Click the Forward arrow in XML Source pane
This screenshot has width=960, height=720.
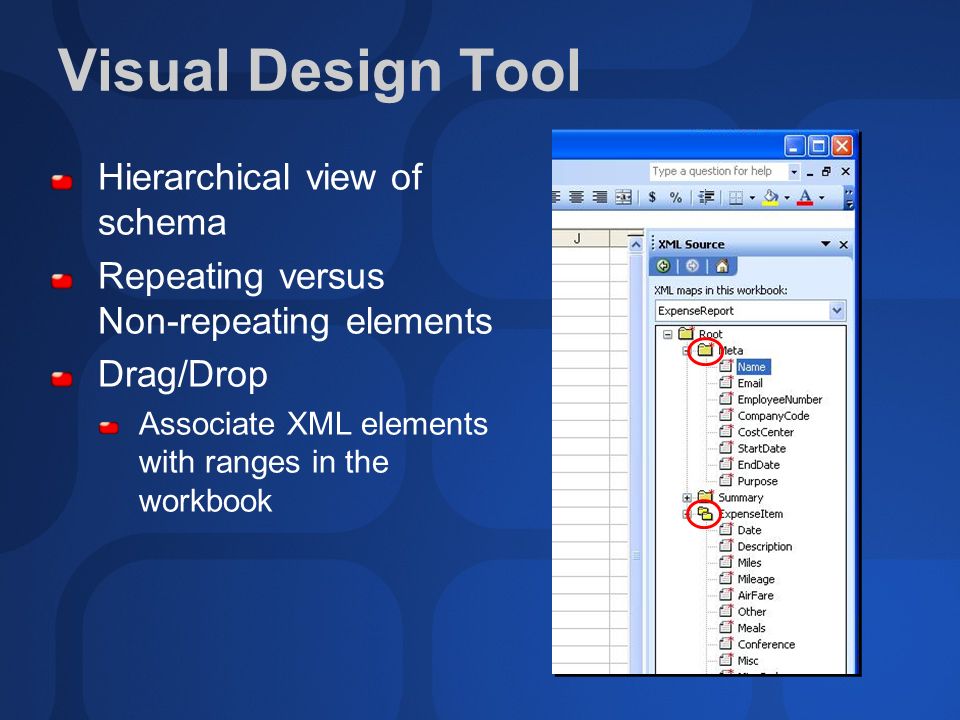point(692,266)
